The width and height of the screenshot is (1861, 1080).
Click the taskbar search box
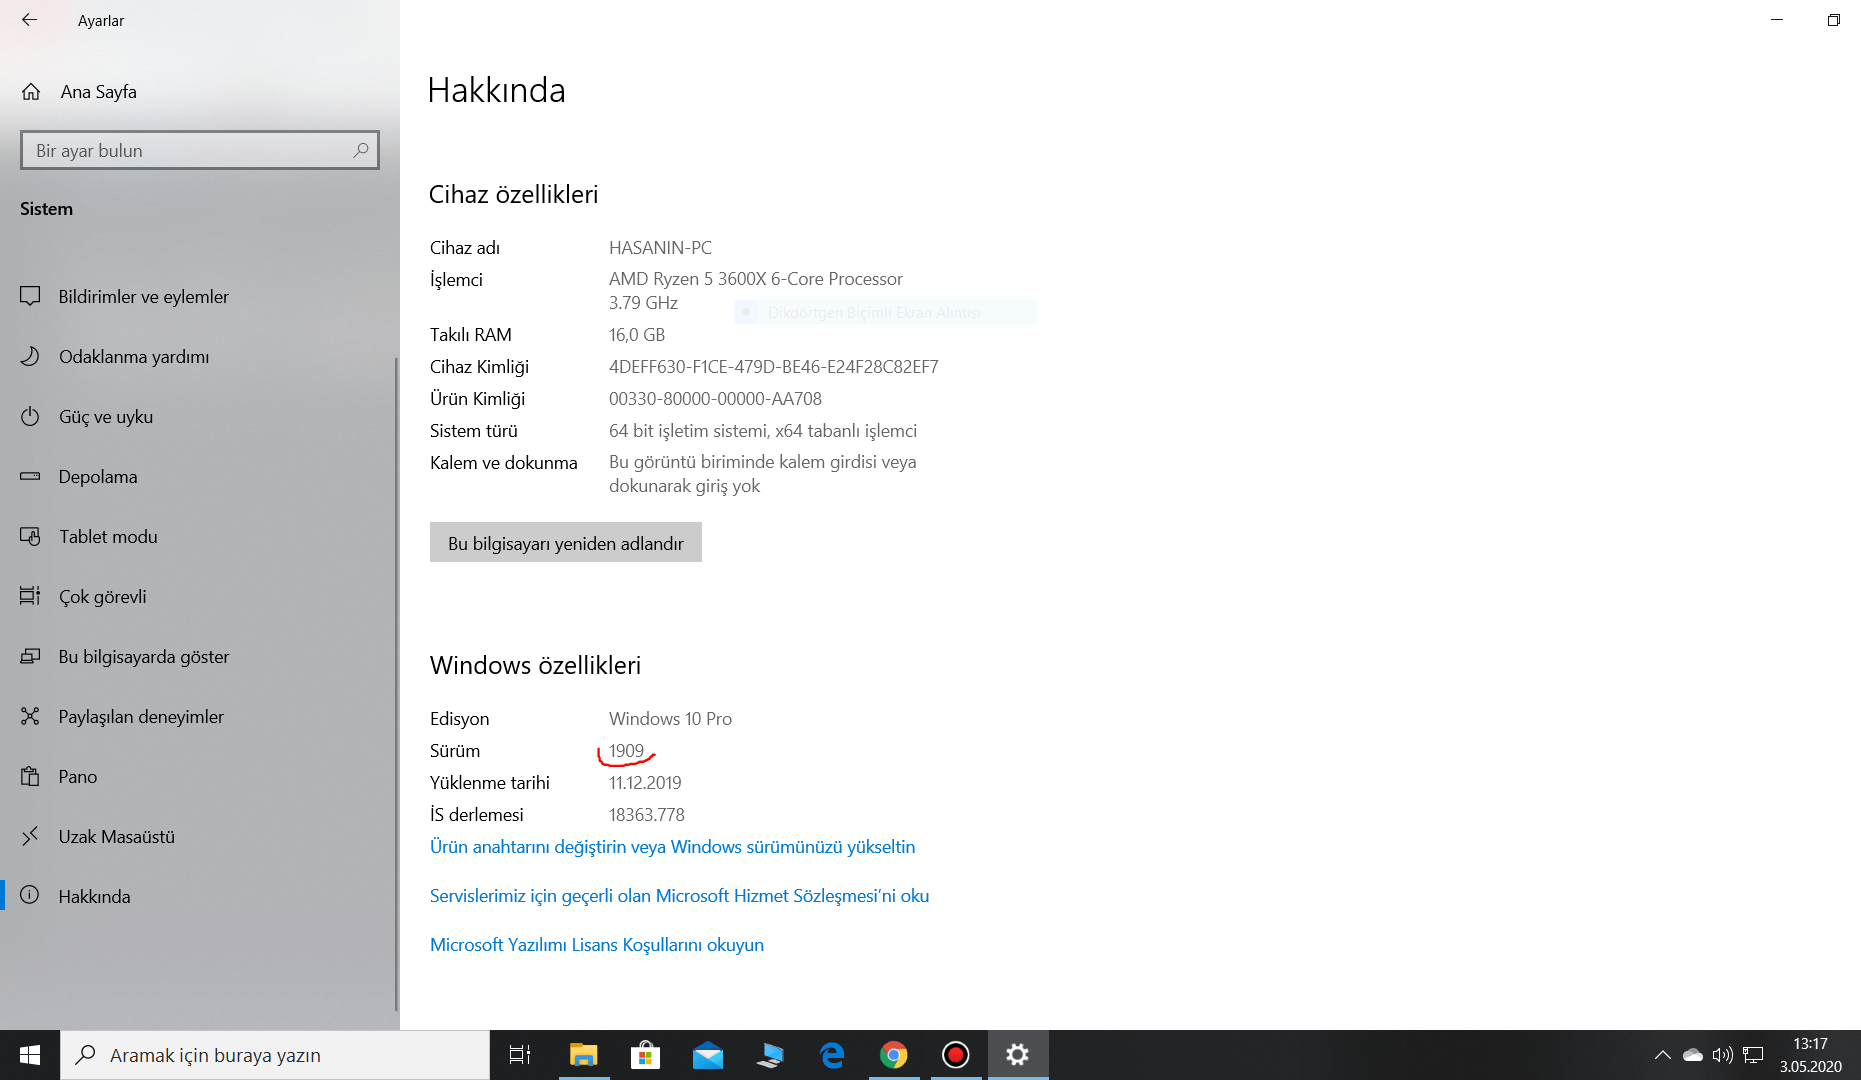pyautogui.click(x=275, y=1055)
